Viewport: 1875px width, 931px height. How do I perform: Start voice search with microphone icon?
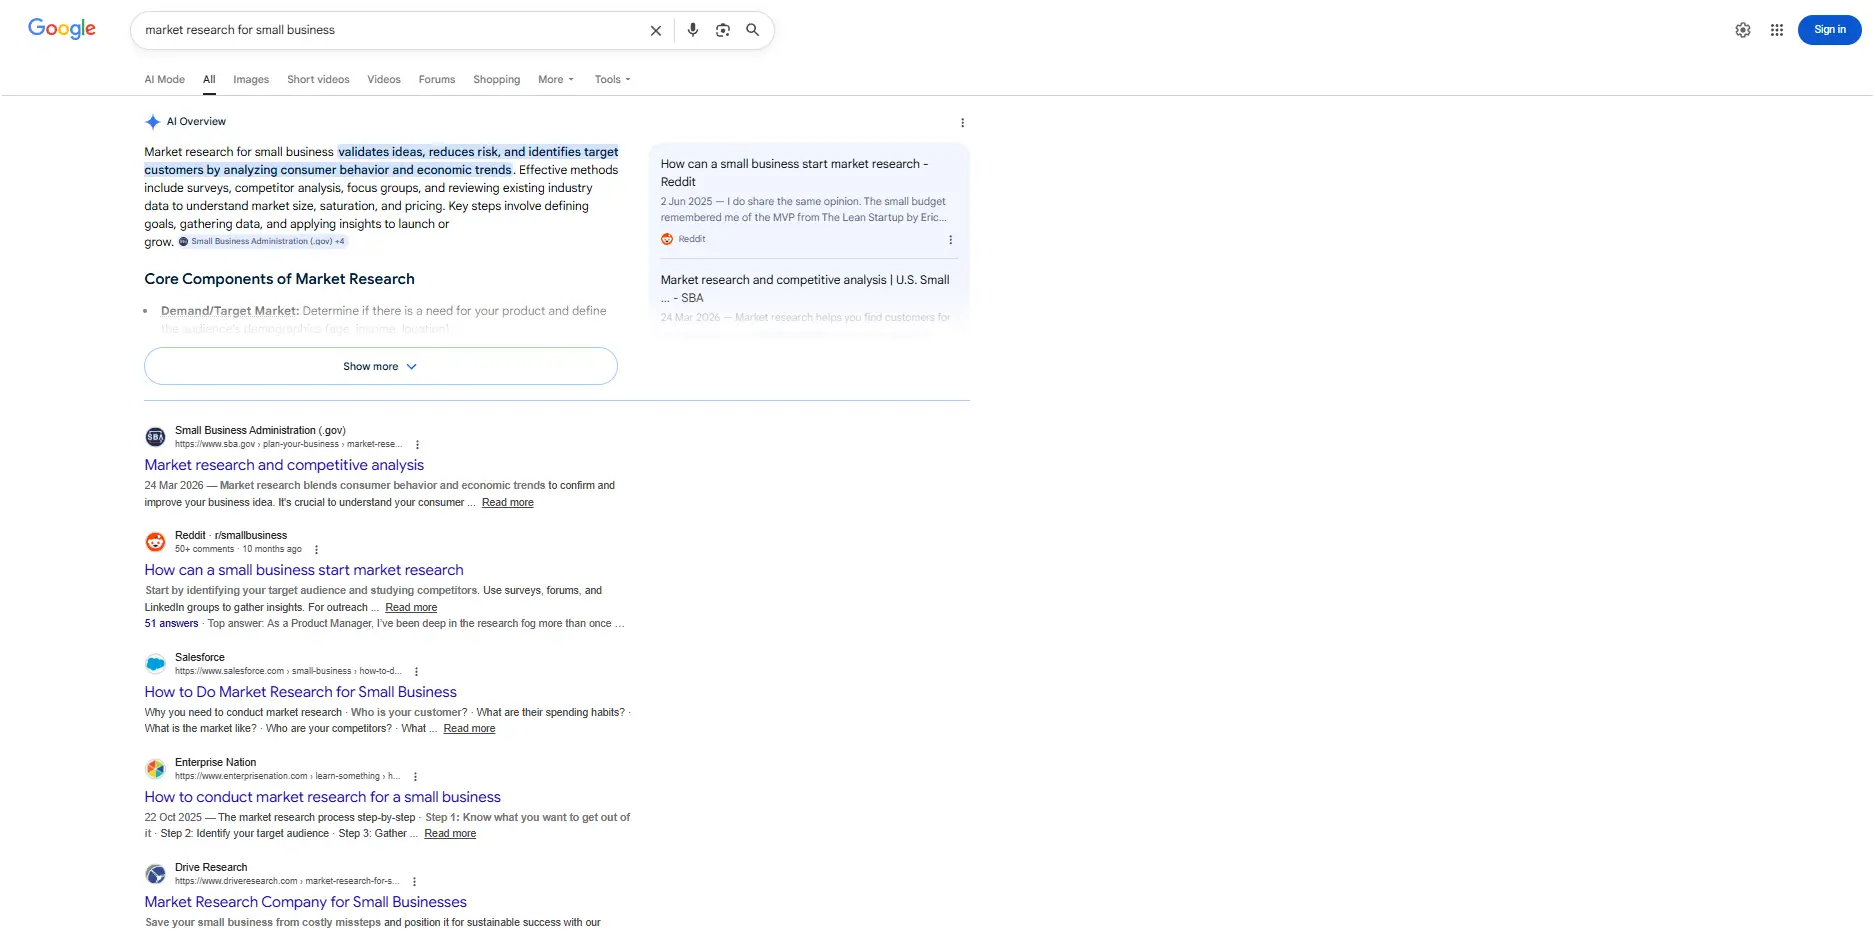(x=693, y=30)
